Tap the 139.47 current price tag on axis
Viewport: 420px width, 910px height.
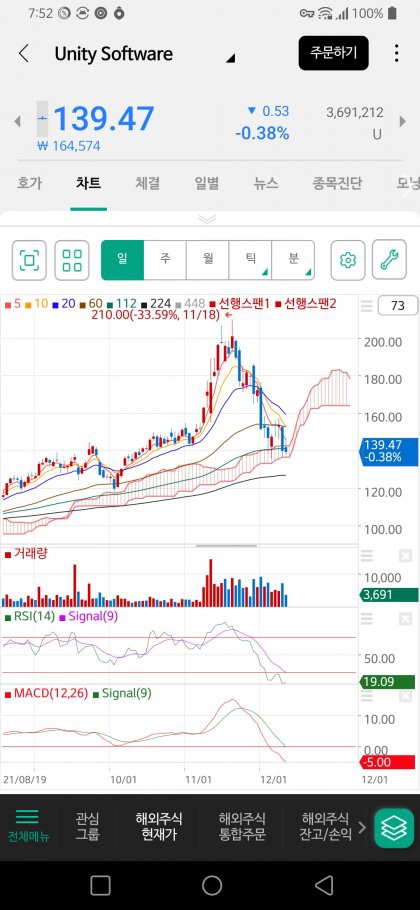pos(389,451)
